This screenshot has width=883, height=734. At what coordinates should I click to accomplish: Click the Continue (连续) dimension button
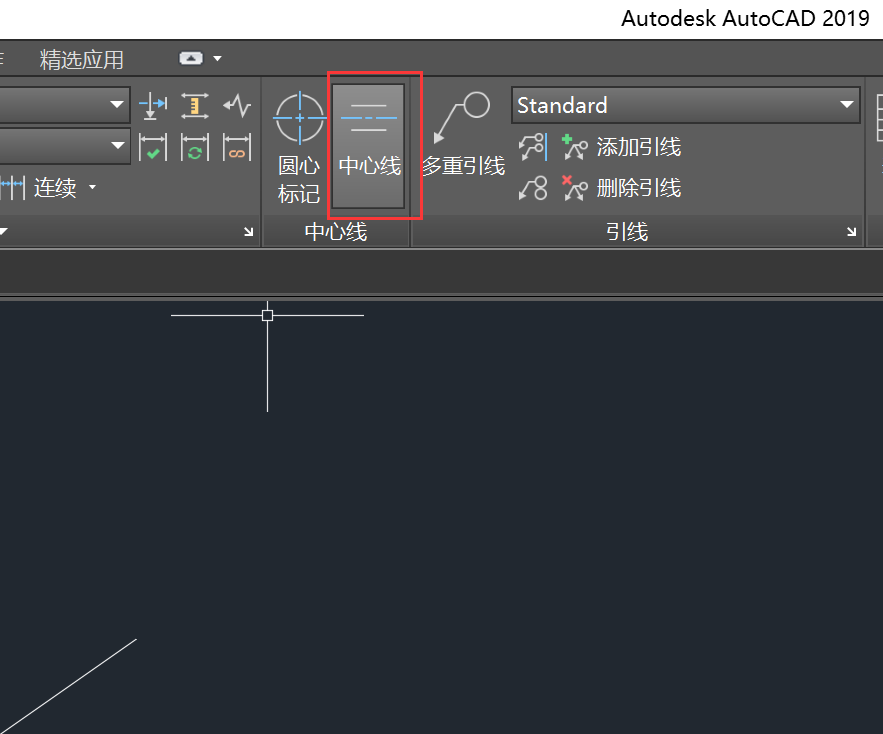coord(38,188)
